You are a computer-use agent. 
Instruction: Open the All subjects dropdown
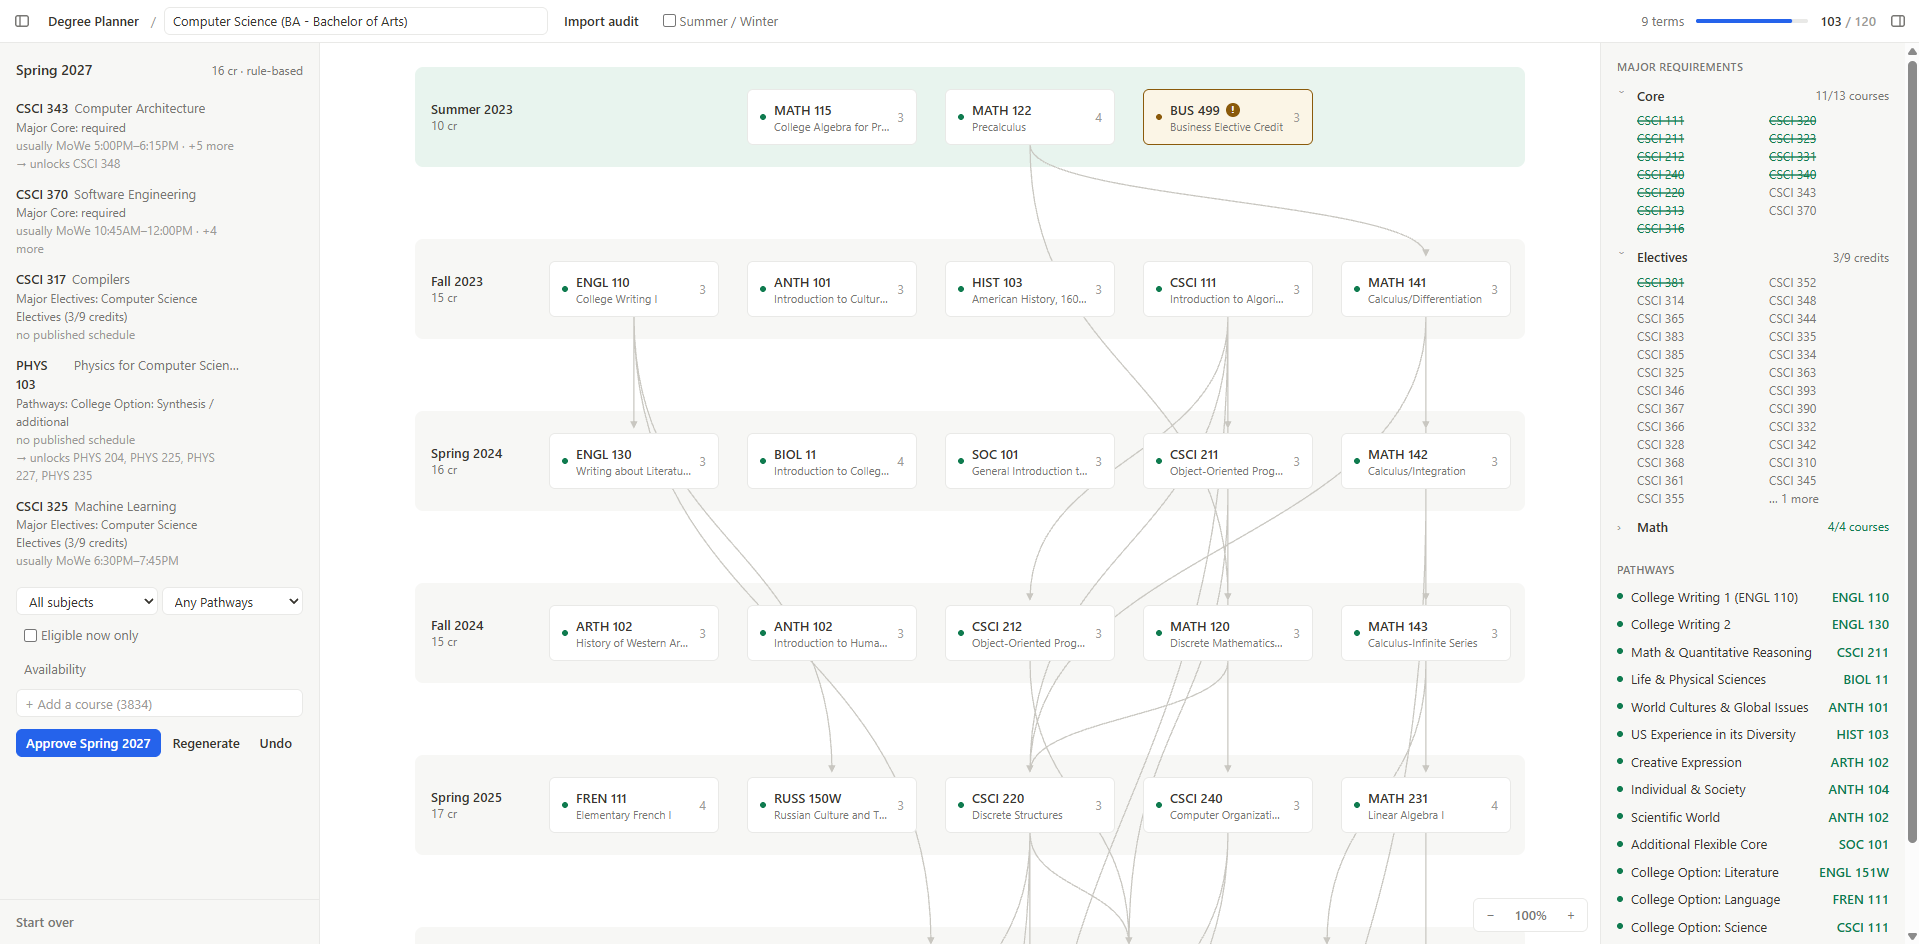pos(87,601)
